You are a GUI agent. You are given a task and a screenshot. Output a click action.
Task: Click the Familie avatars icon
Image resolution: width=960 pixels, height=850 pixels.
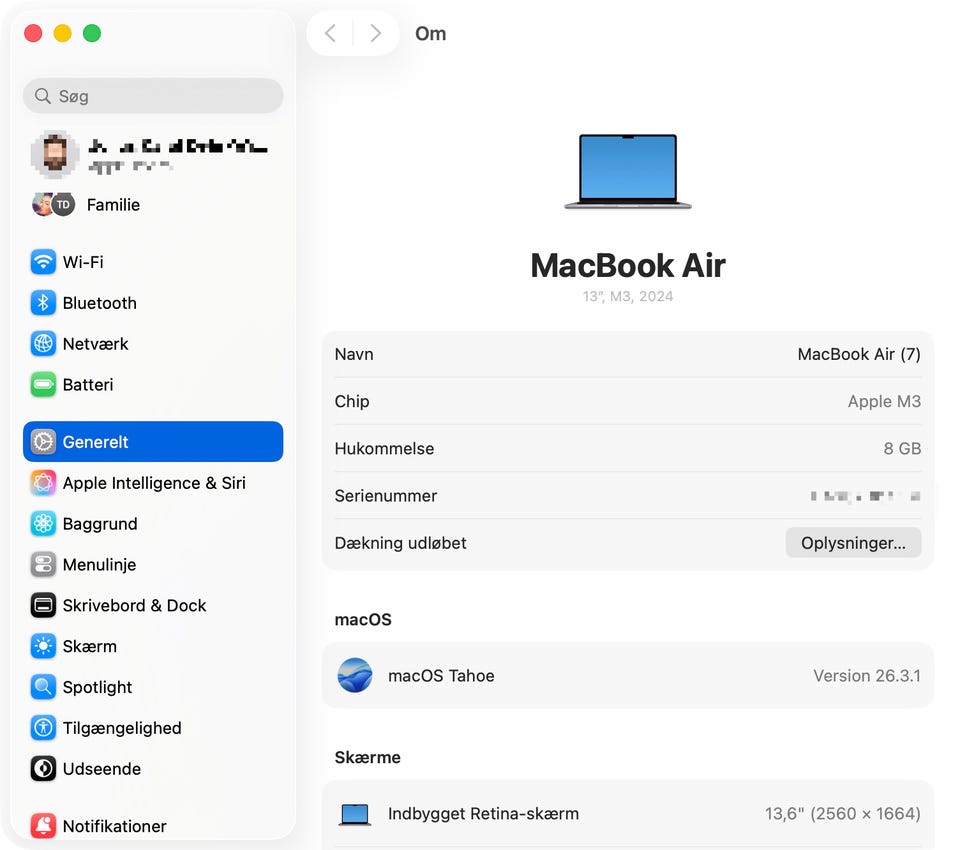click(53, 205)
